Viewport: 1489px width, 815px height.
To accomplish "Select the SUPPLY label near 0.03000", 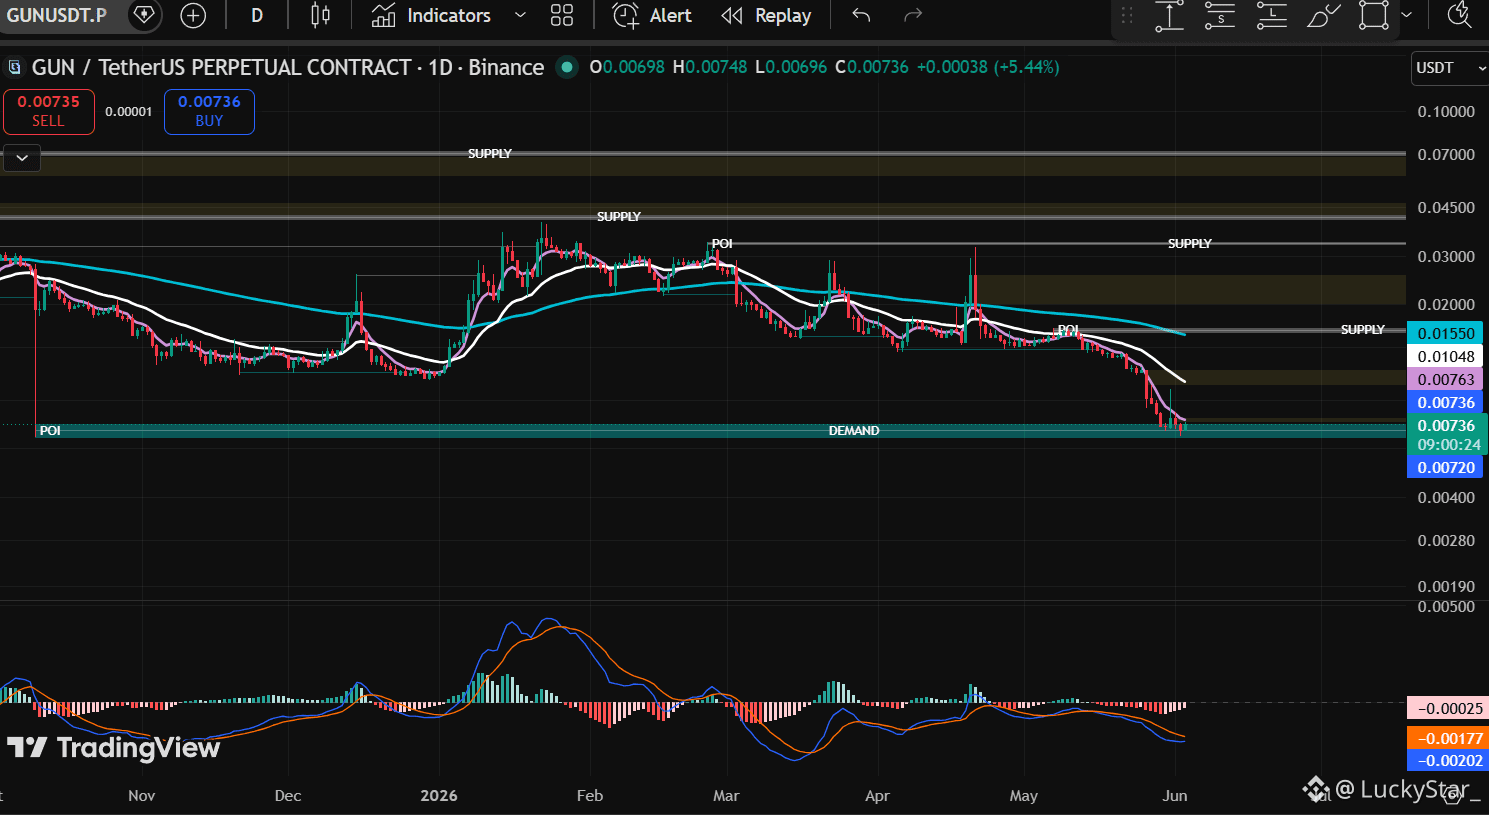I will click(1190, 243).
